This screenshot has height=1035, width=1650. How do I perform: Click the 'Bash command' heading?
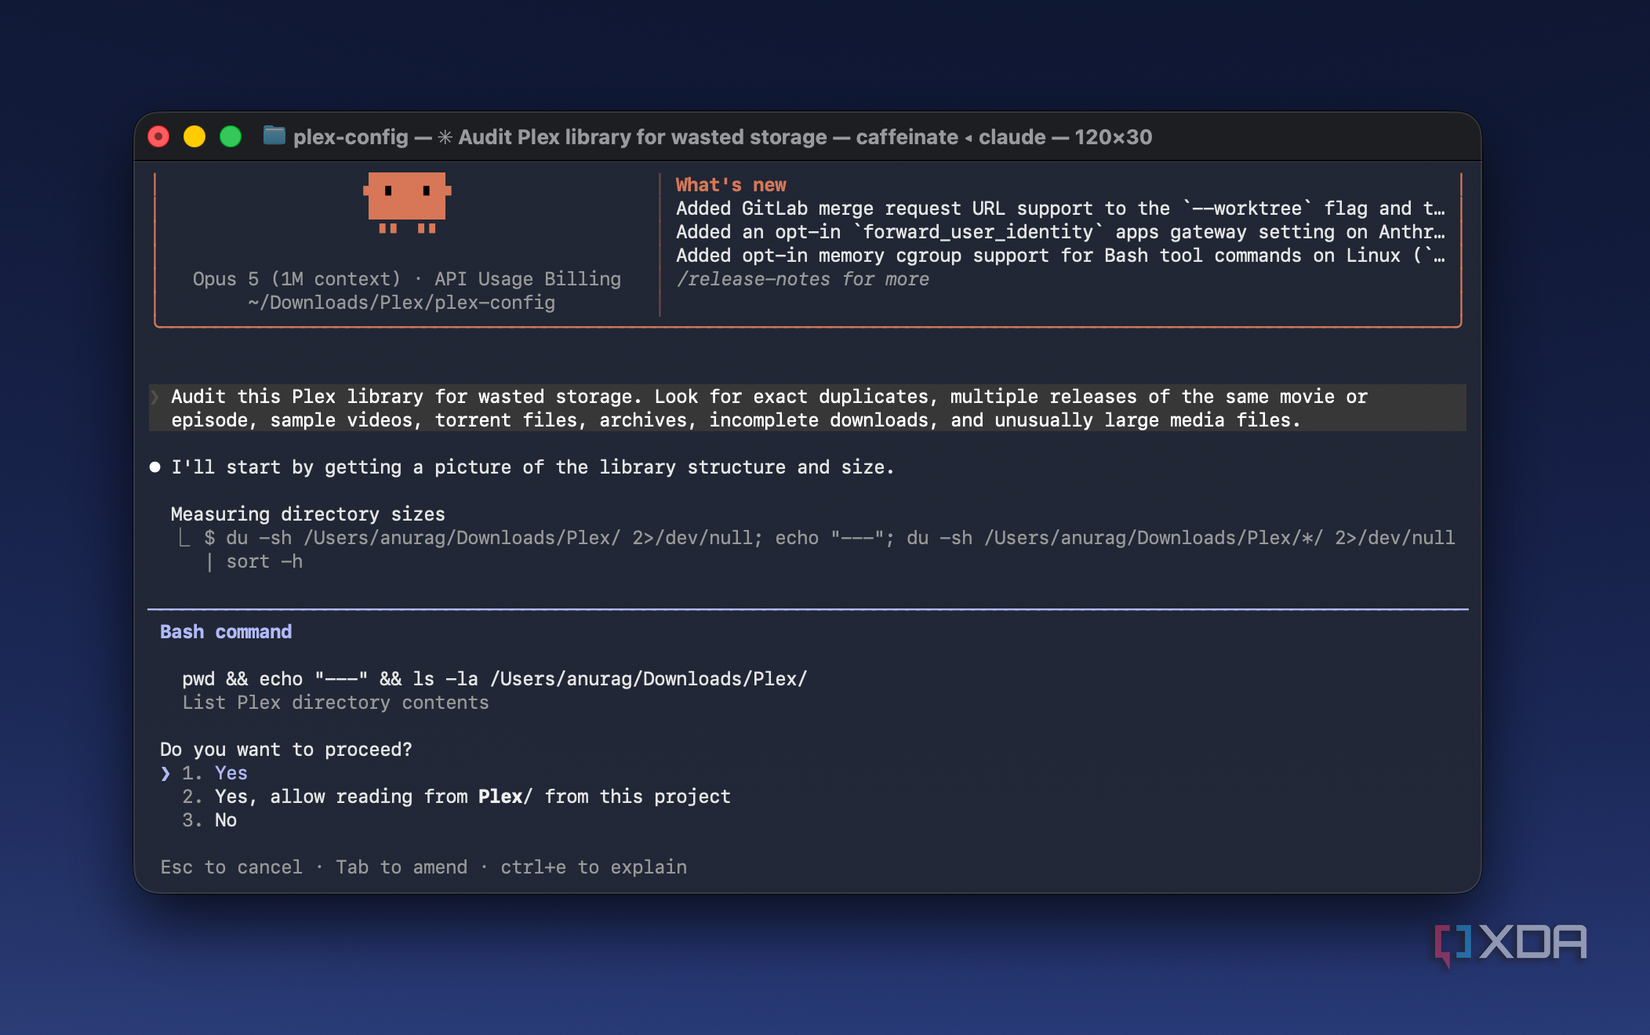(226, 632)
